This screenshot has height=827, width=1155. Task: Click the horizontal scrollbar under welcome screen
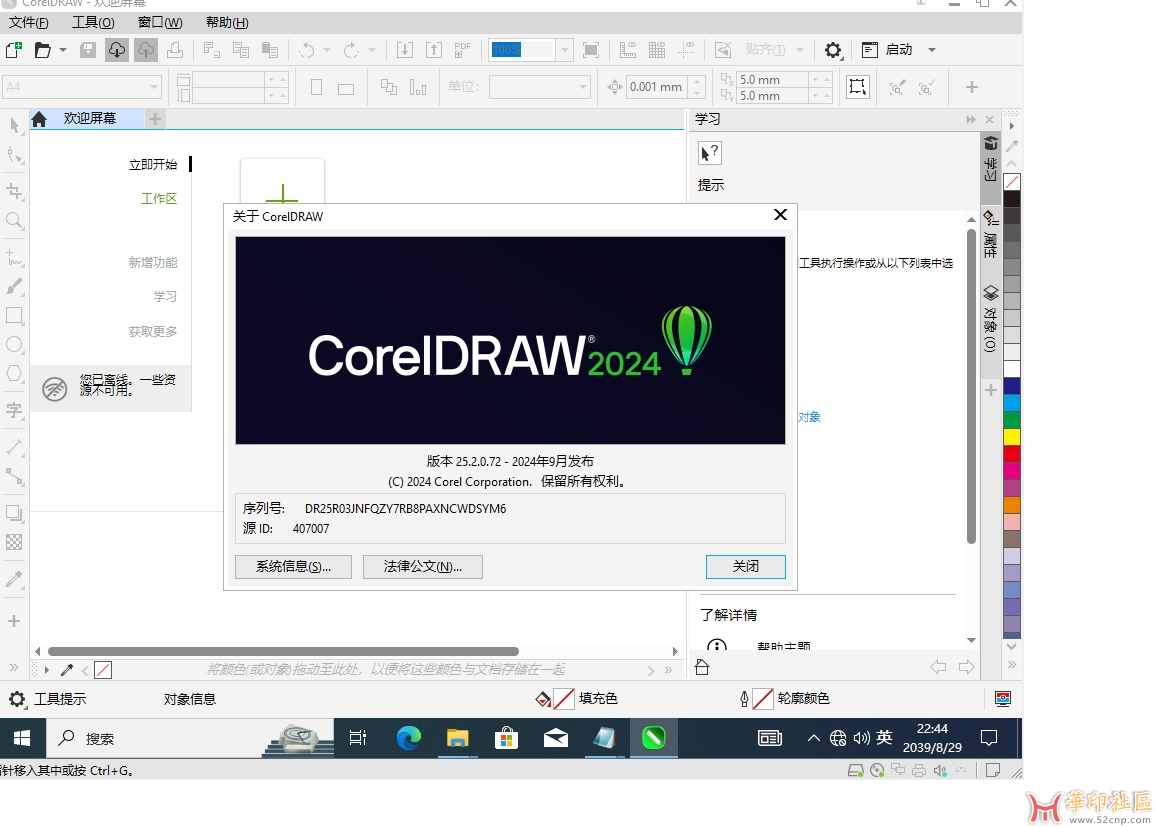pyautogui.click(x=283, y=651)
